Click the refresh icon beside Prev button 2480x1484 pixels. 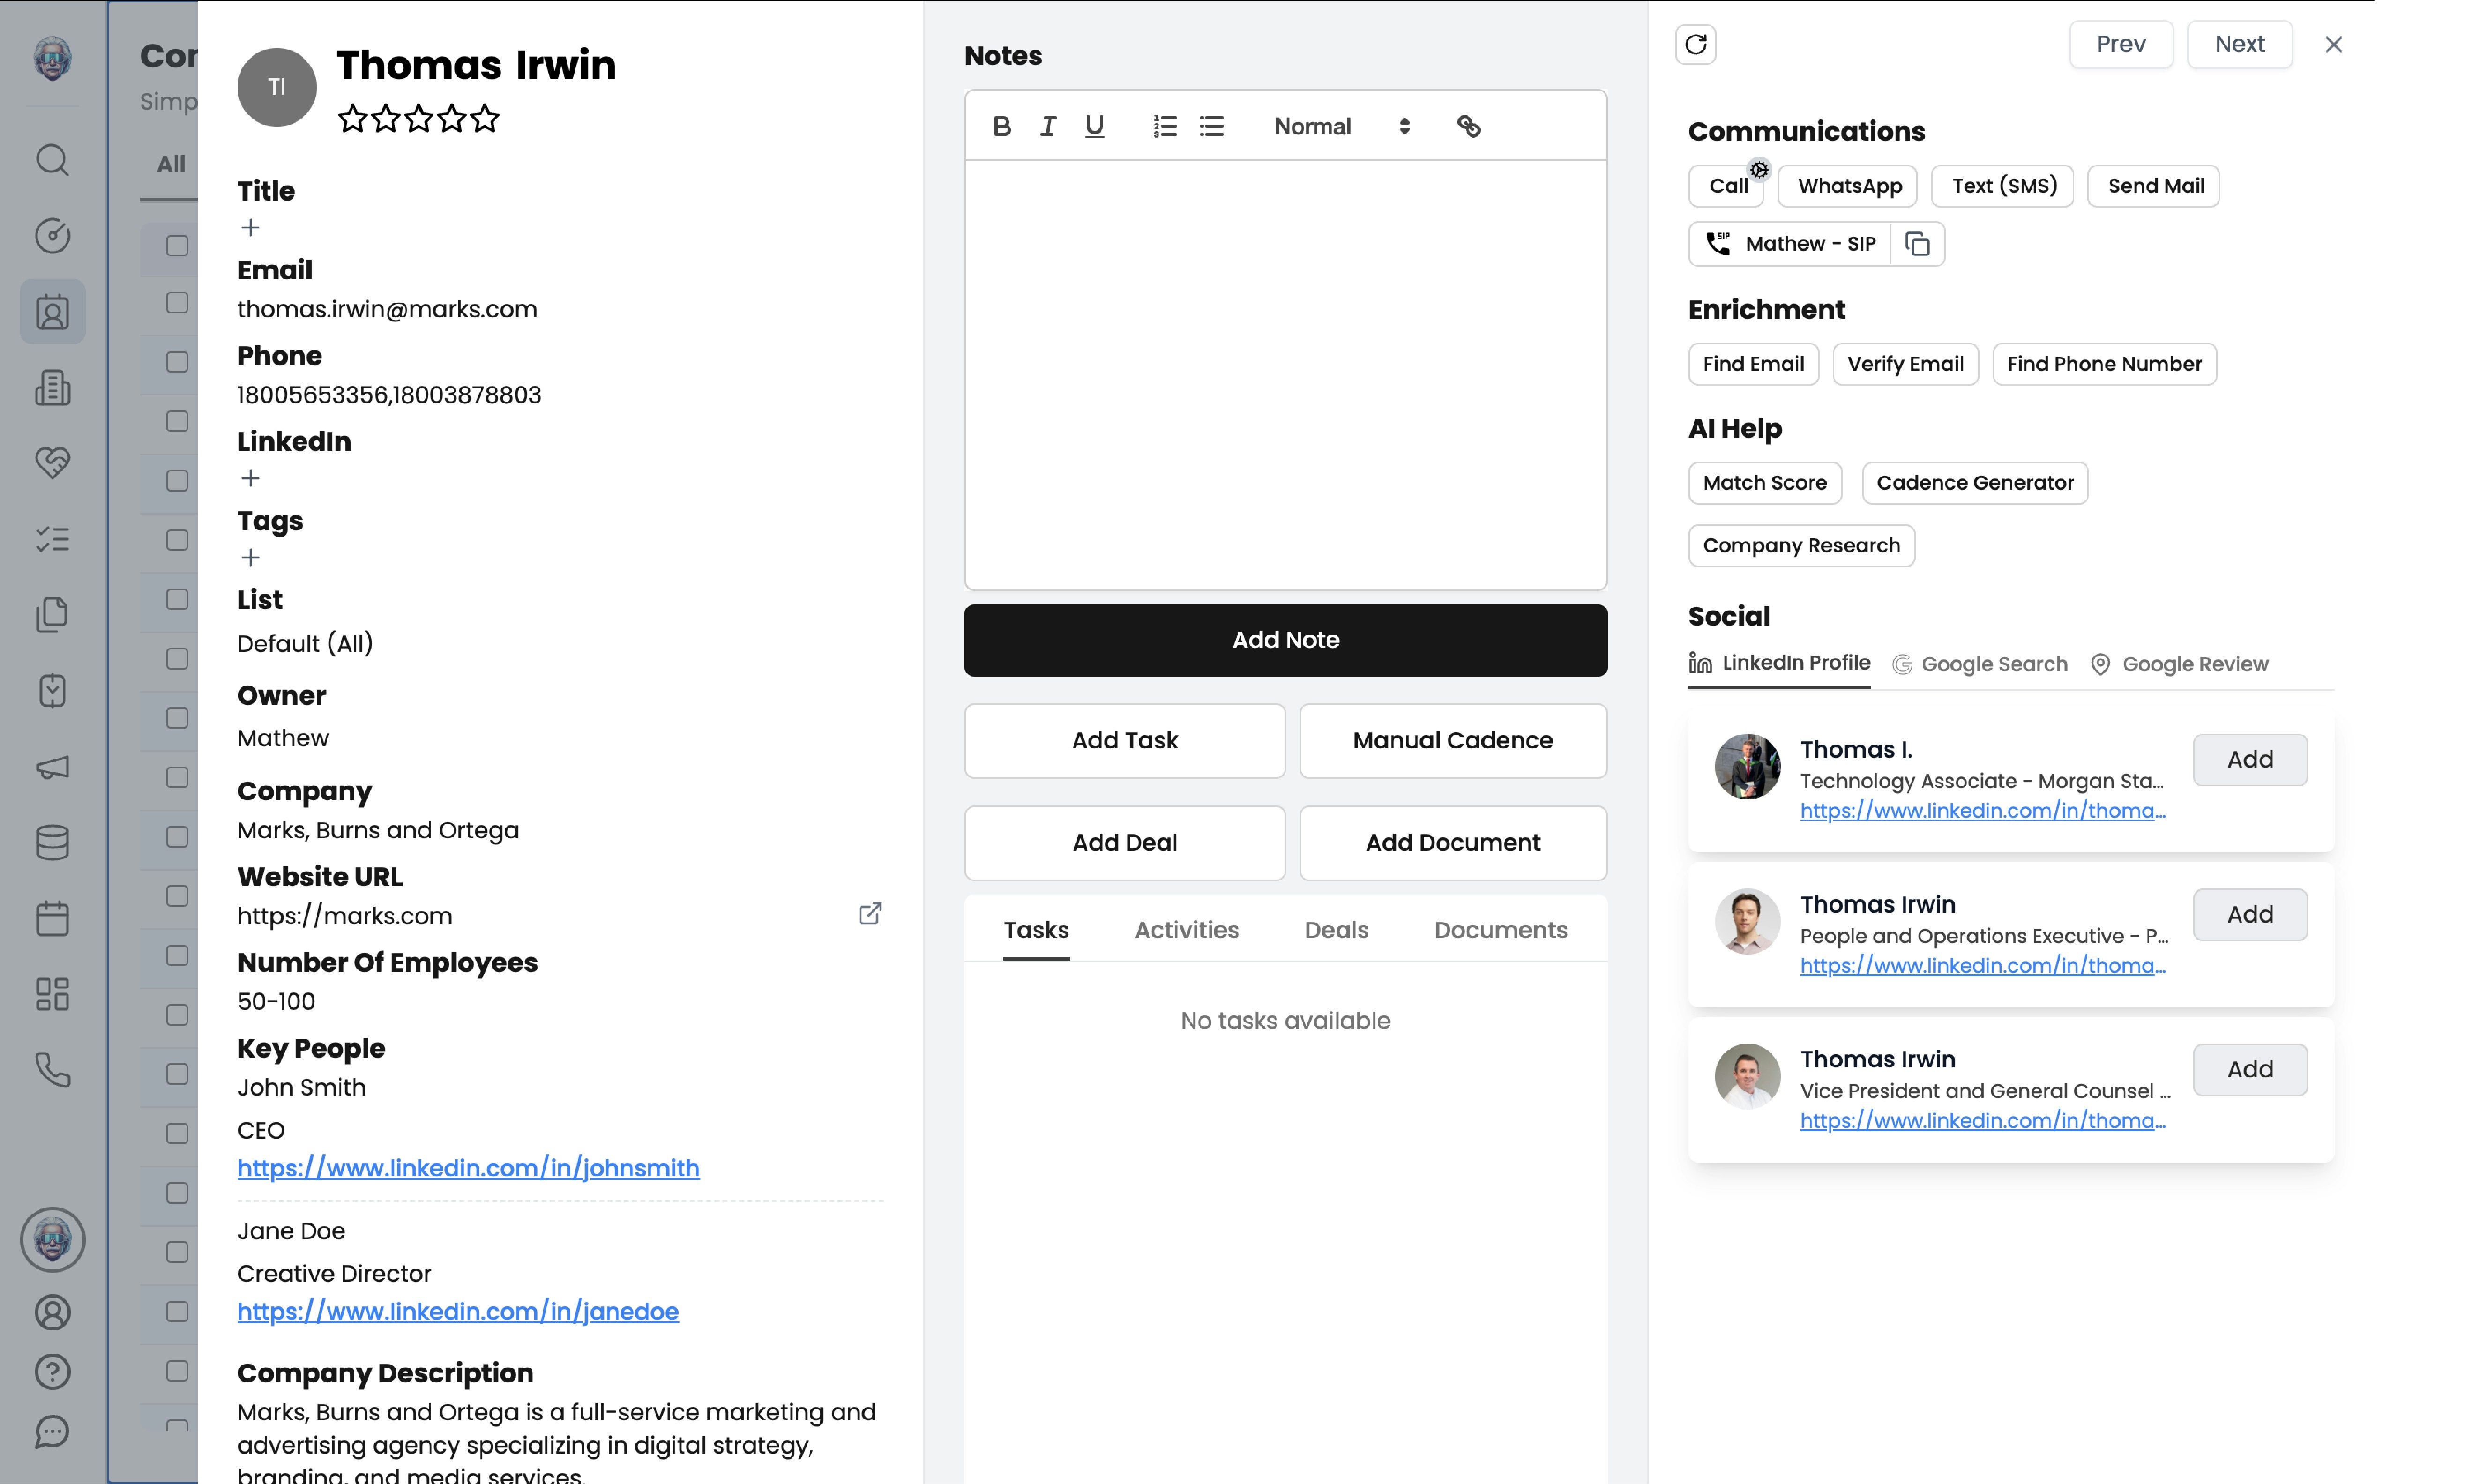1695,44
